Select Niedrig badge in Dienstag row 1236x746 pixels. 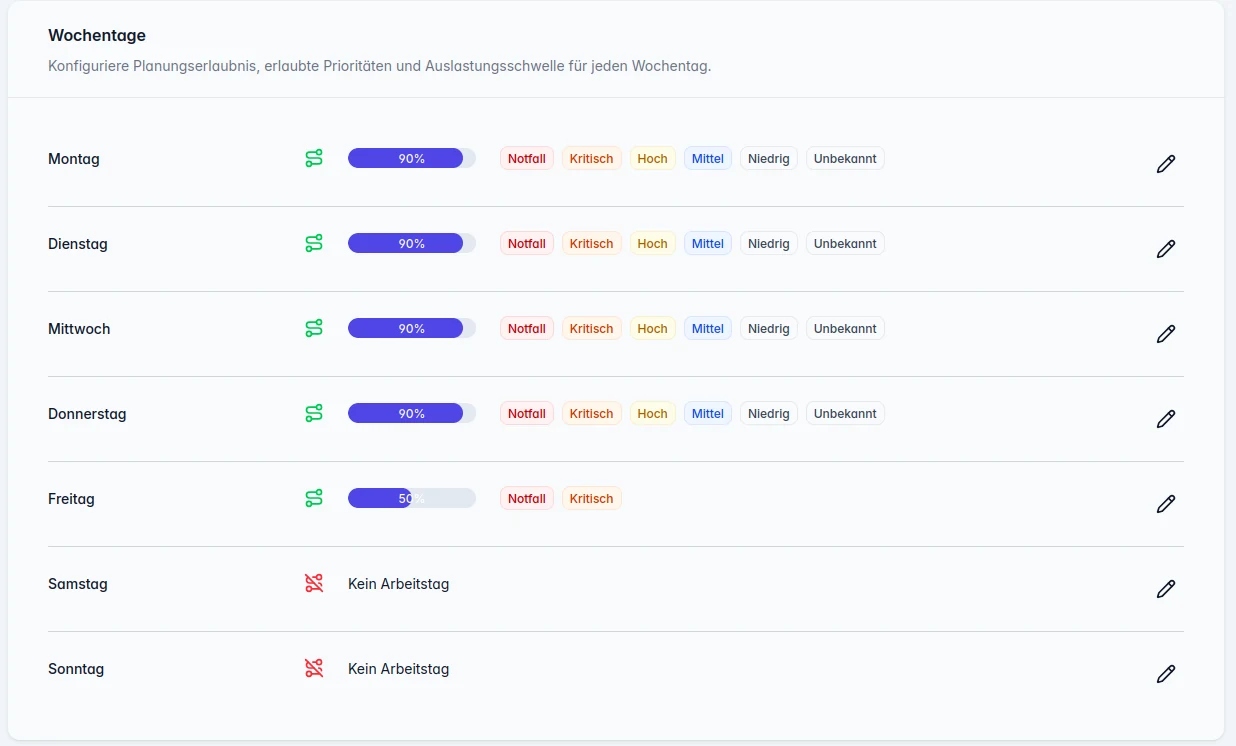(769, 243)
